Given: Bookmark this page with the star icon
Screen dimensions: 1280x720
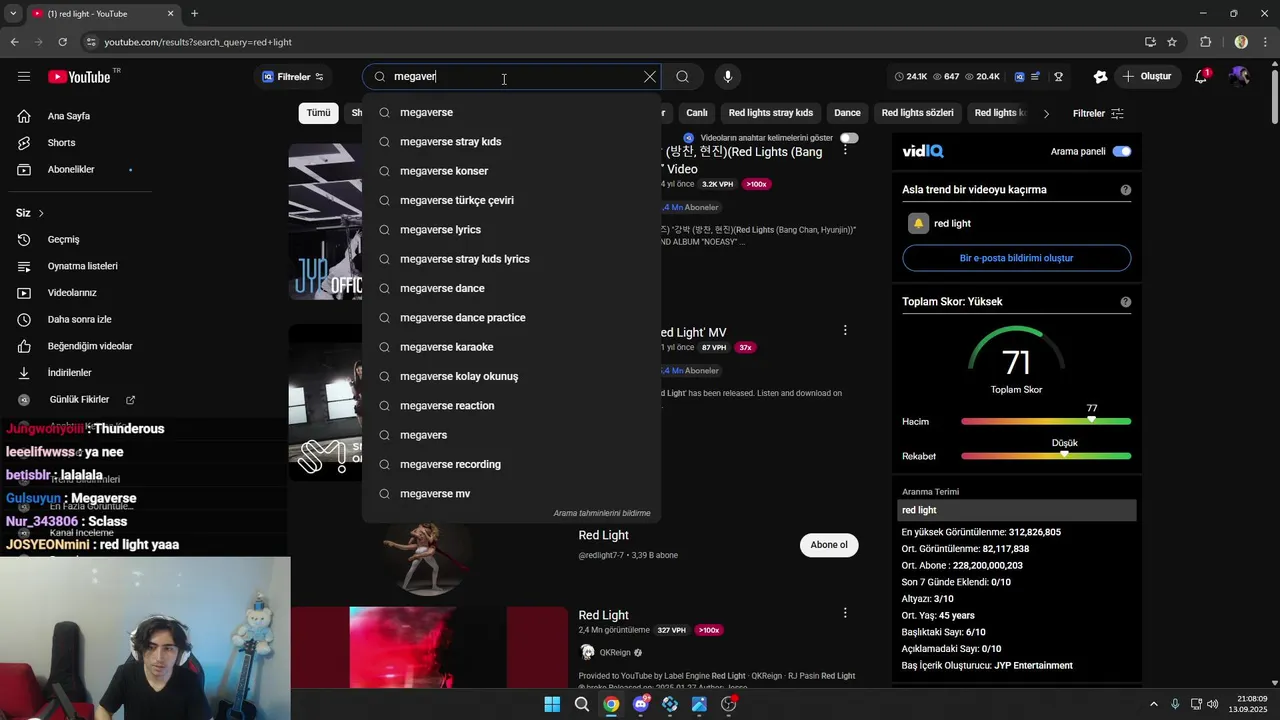Looking at the screenshot, I should coord(1172,42).
